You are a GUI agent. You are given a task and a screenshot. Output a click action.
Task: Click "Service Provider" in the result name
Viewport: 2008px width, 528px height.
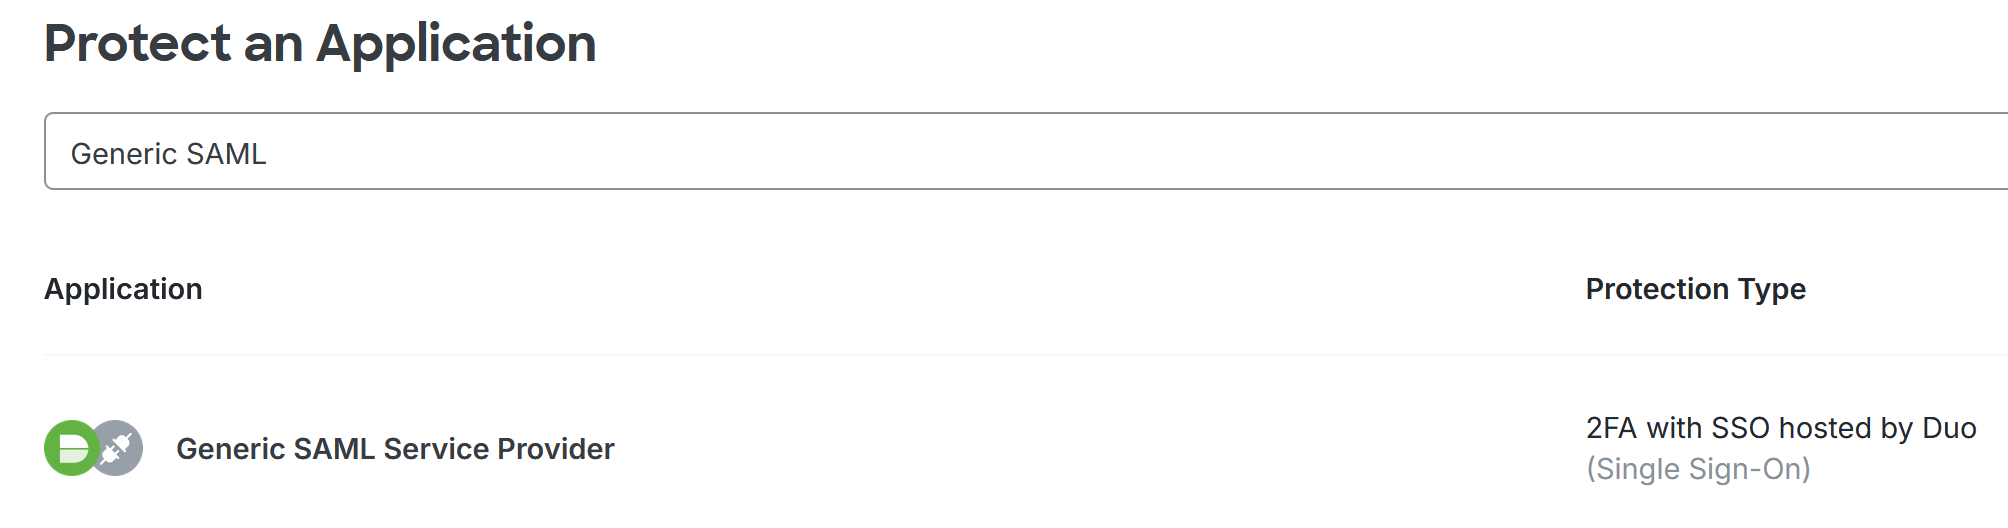[498, 449]
